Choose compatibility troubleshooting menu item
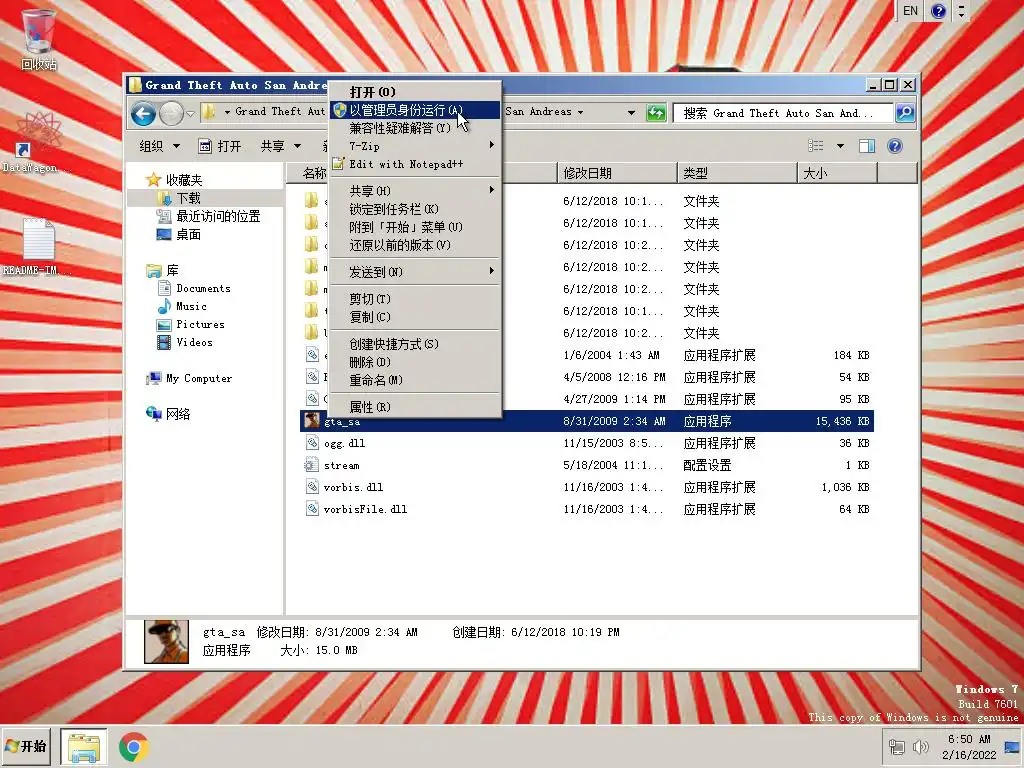 coord(415,128)
